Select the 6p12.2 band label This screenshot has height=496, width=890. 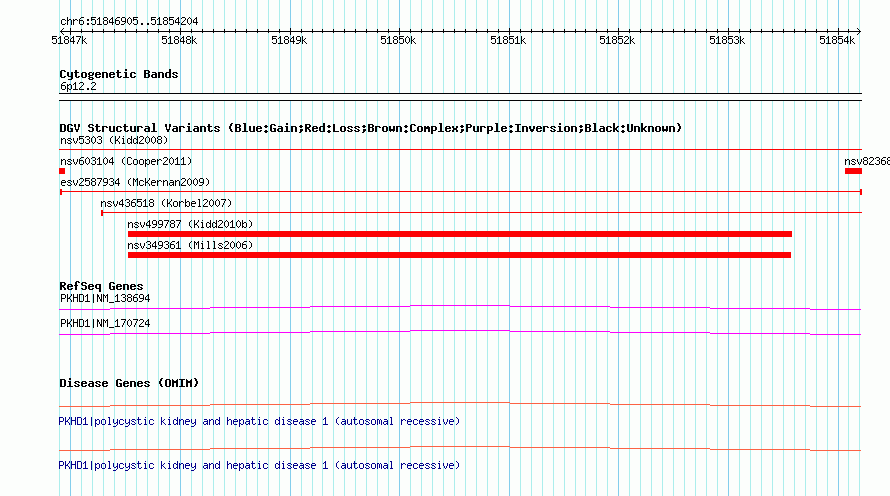[x=78, y=86]
